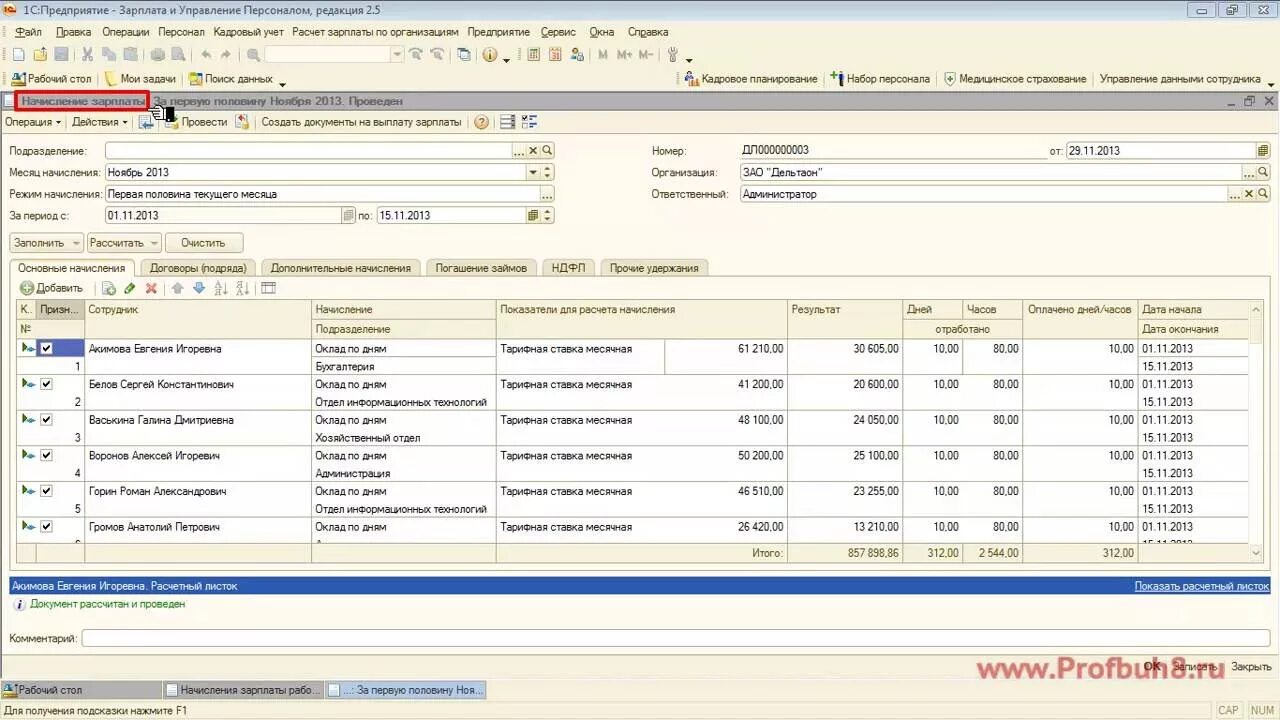The image size is (1280, 720).
Task: Open Рабочий стол in bottom window bar
Action: [x=81, y=690]
